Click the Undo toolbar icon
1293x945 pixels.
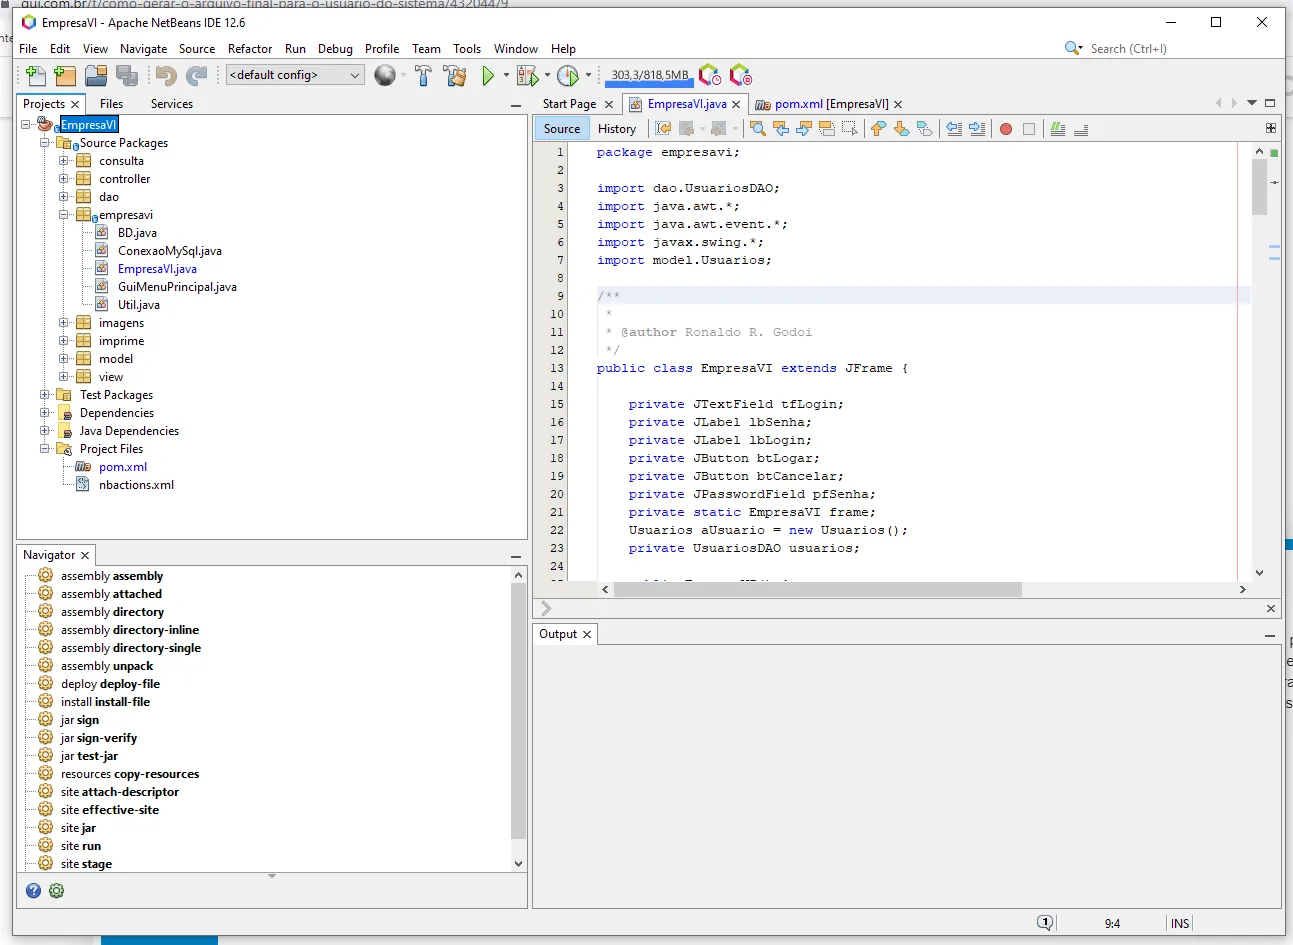click(x=166, y=75)
